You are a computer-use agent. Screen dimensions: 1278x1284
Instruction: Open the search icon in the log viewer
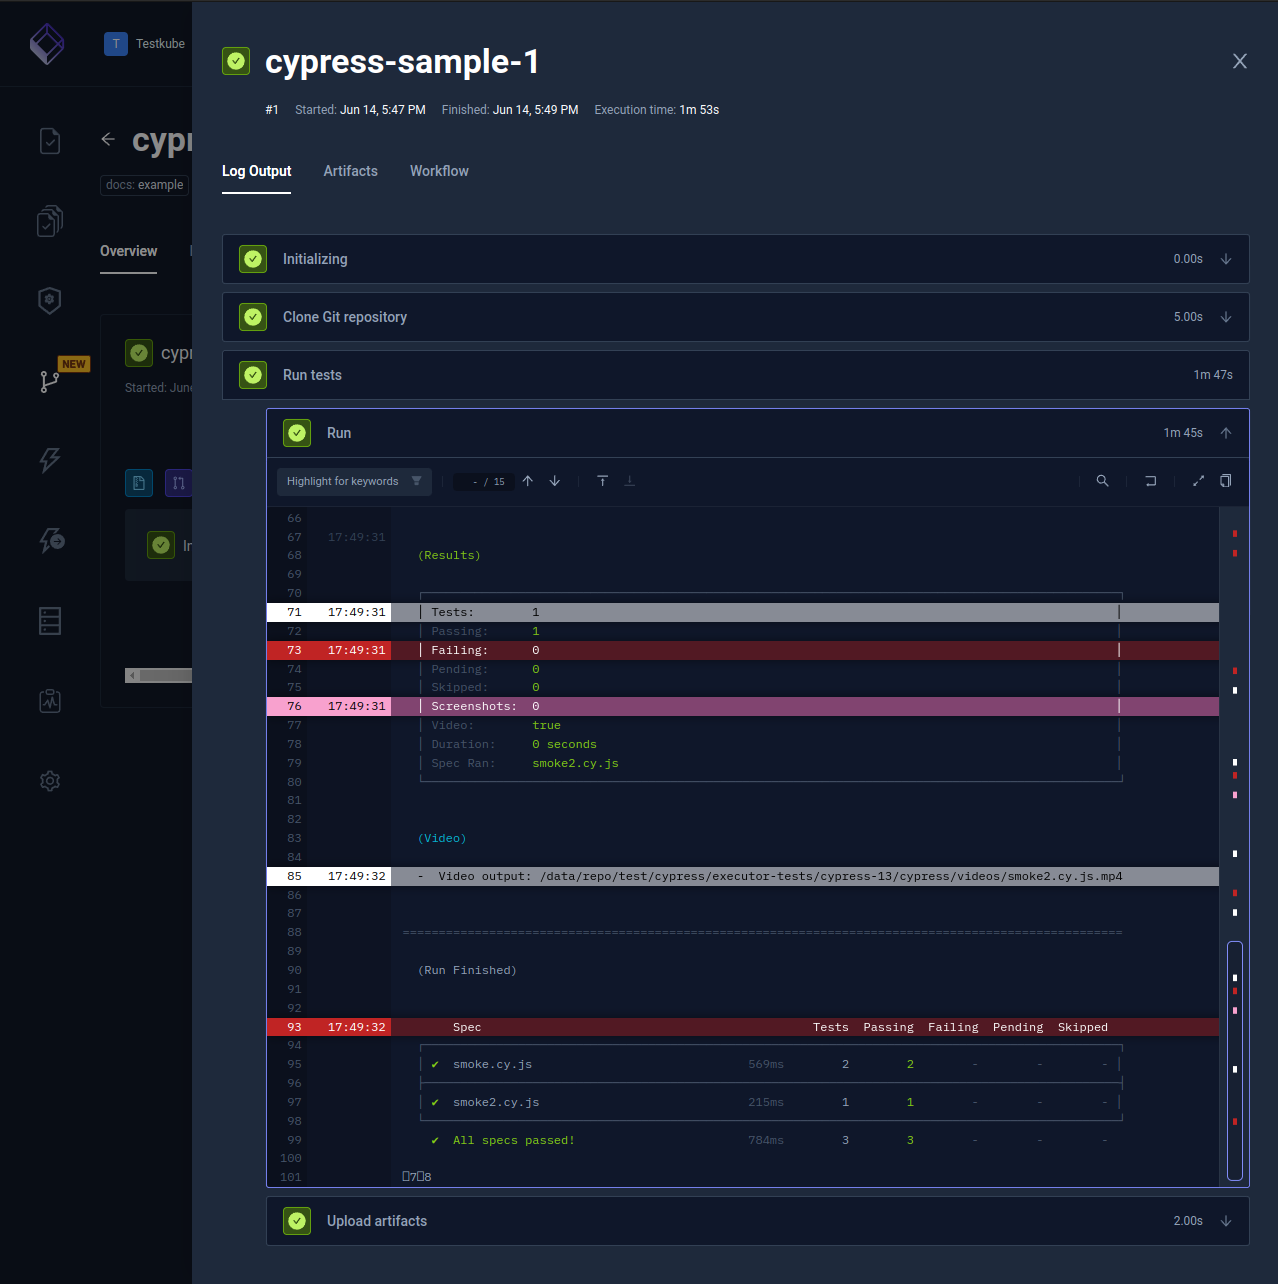[1102, 481]
